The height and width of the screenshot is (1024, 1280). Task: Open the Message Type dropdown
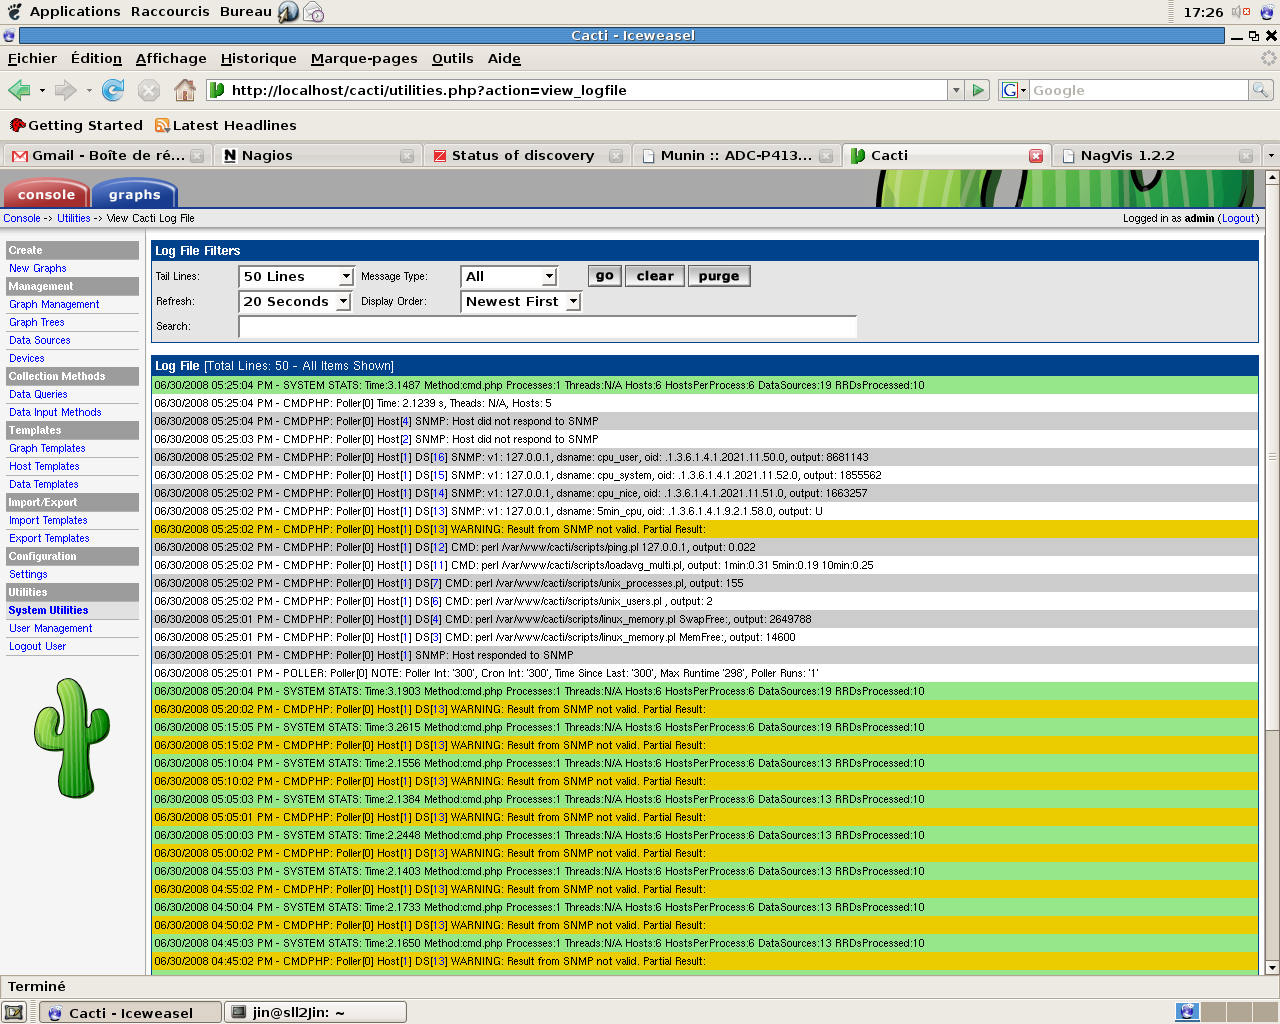[509, 276]
